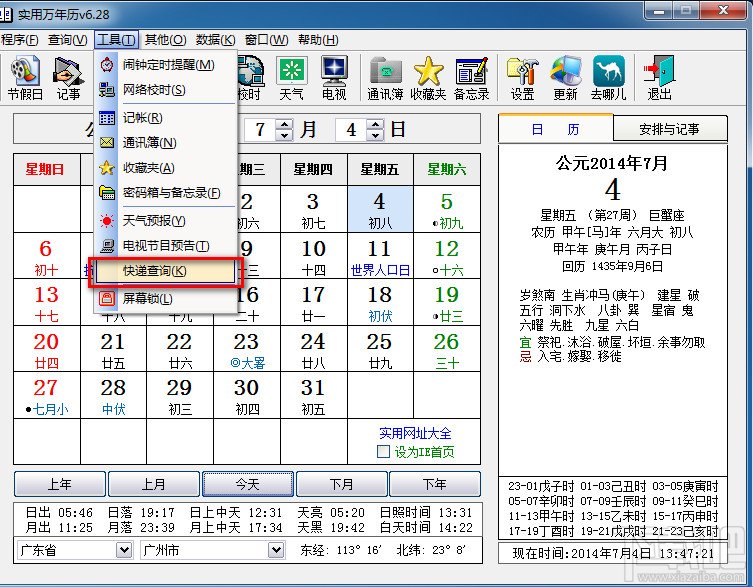Go to previous month with 上月
753x587 pixels.
pyautogui.click(x=154, y=484)
